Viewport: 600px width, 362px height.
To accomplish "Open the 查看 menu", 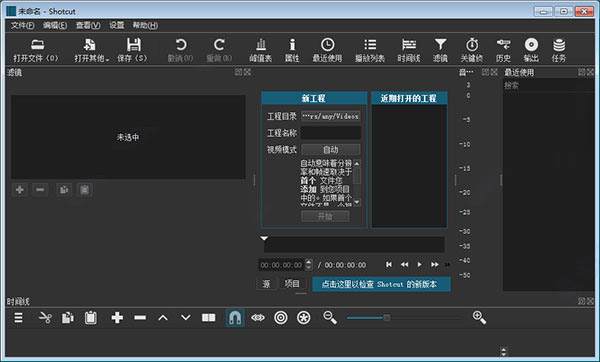I will click(x=88, y=25).
